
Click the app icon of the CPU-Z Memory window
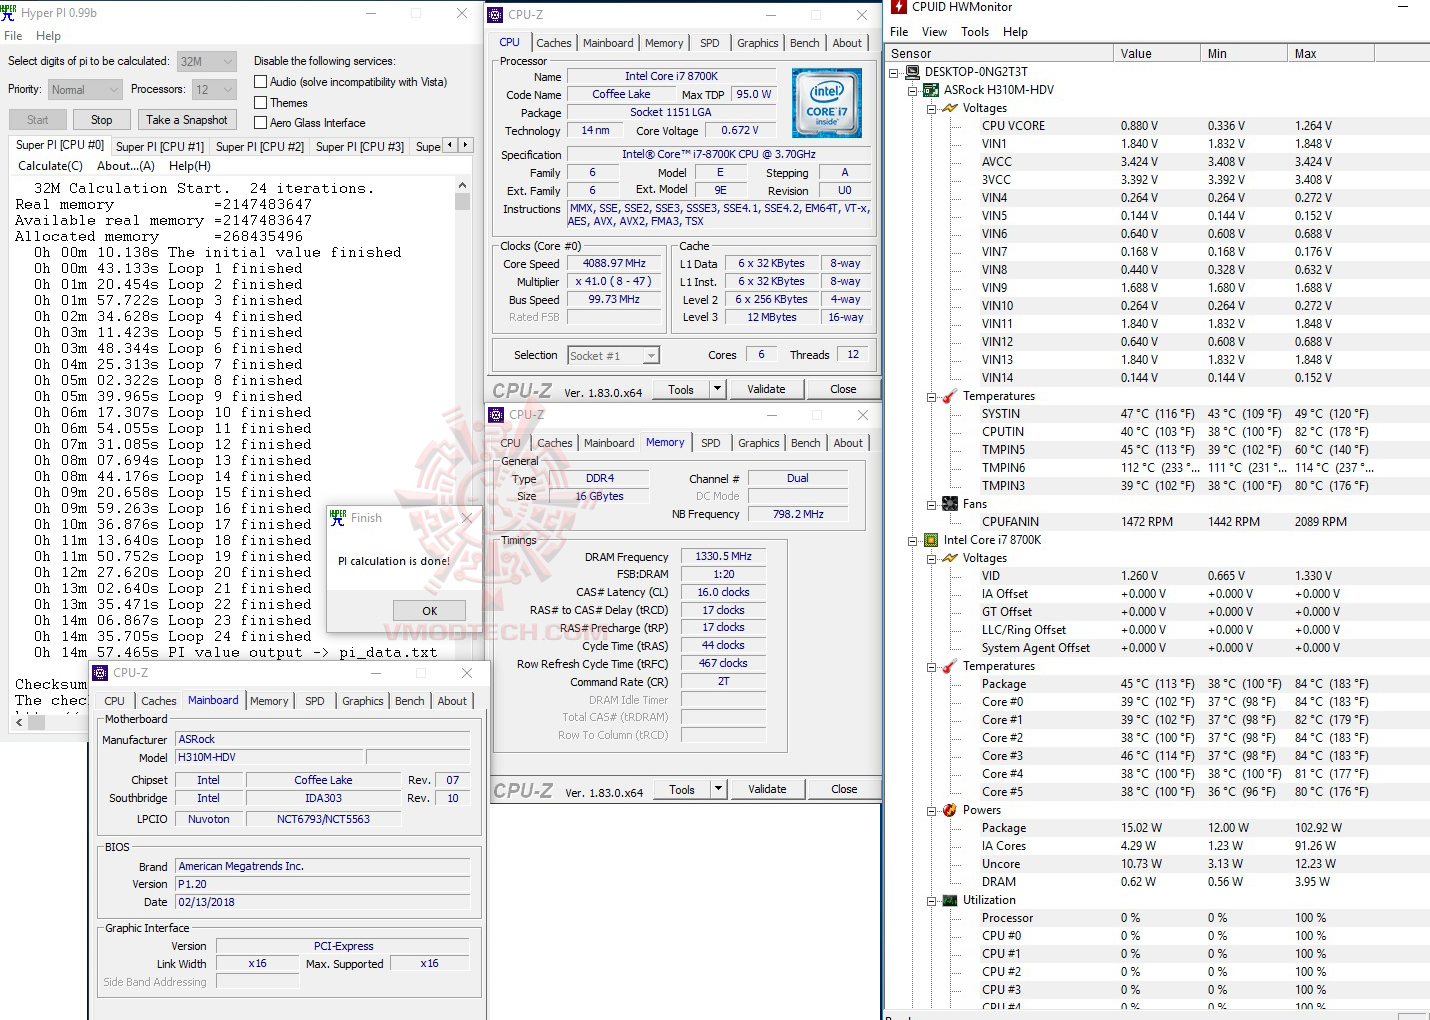(496, 415)
